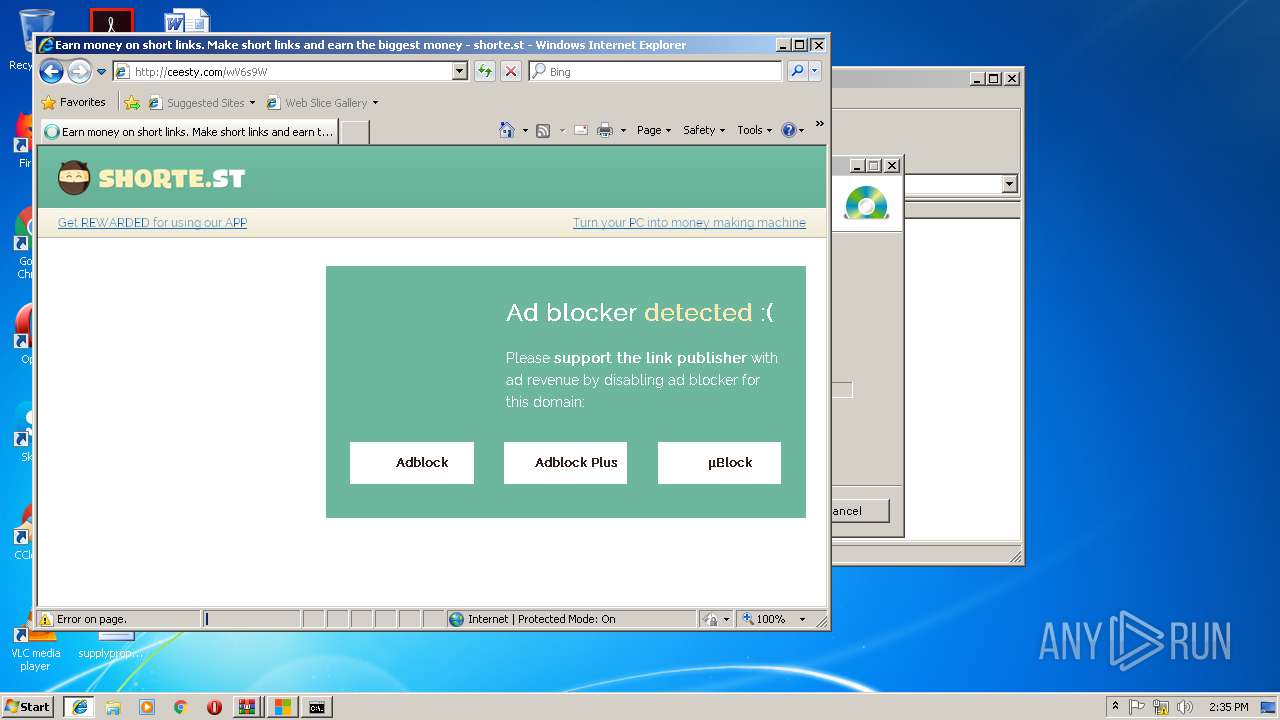Open the Safety menu
Image resolution: width=1280 pixels, height=720 pixels.
pyautogui.click(x=704, y=130)
